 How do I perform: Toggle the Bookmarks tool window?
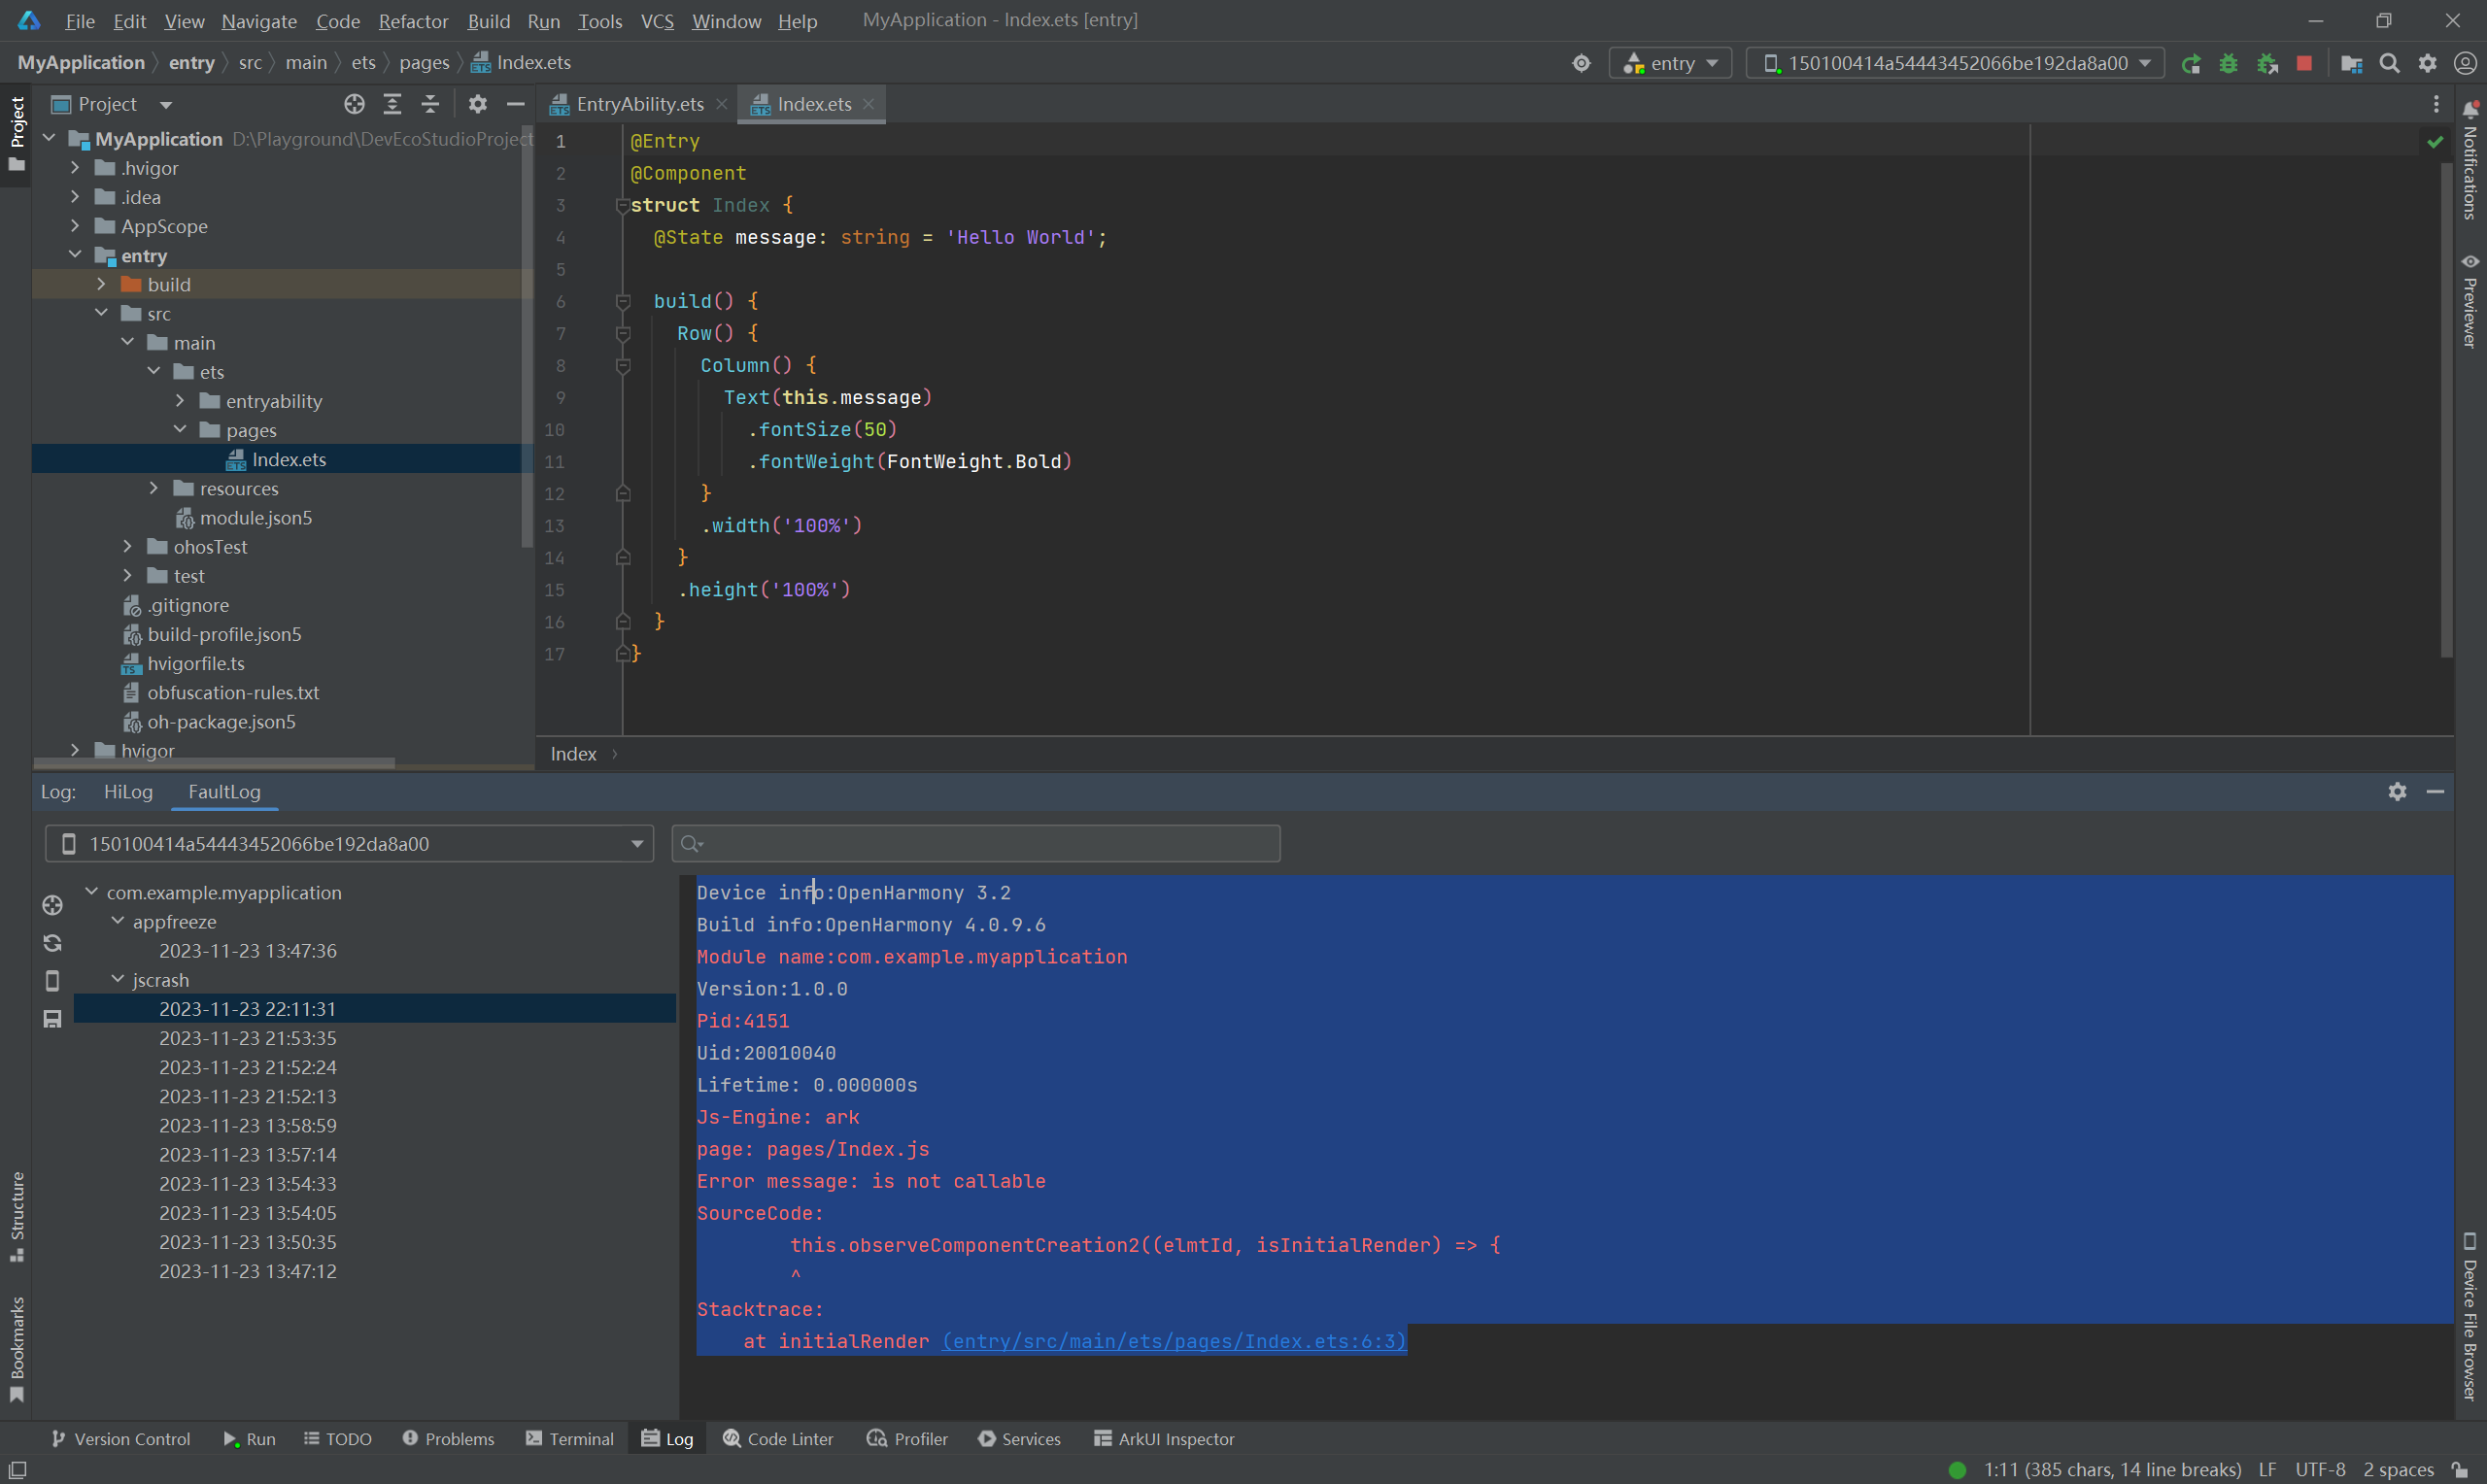point(16,1350)
